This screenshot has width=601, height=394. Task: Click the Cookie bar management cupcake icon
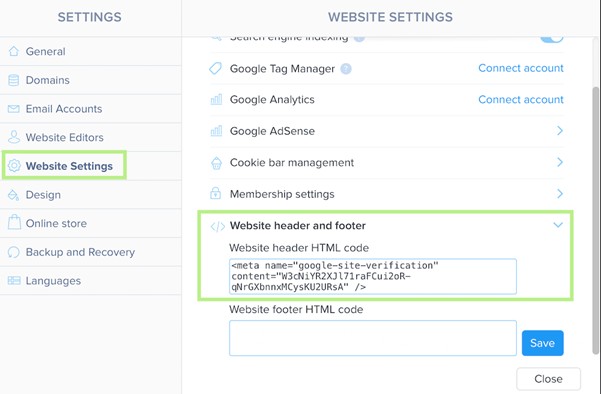[x=216, y=163]
